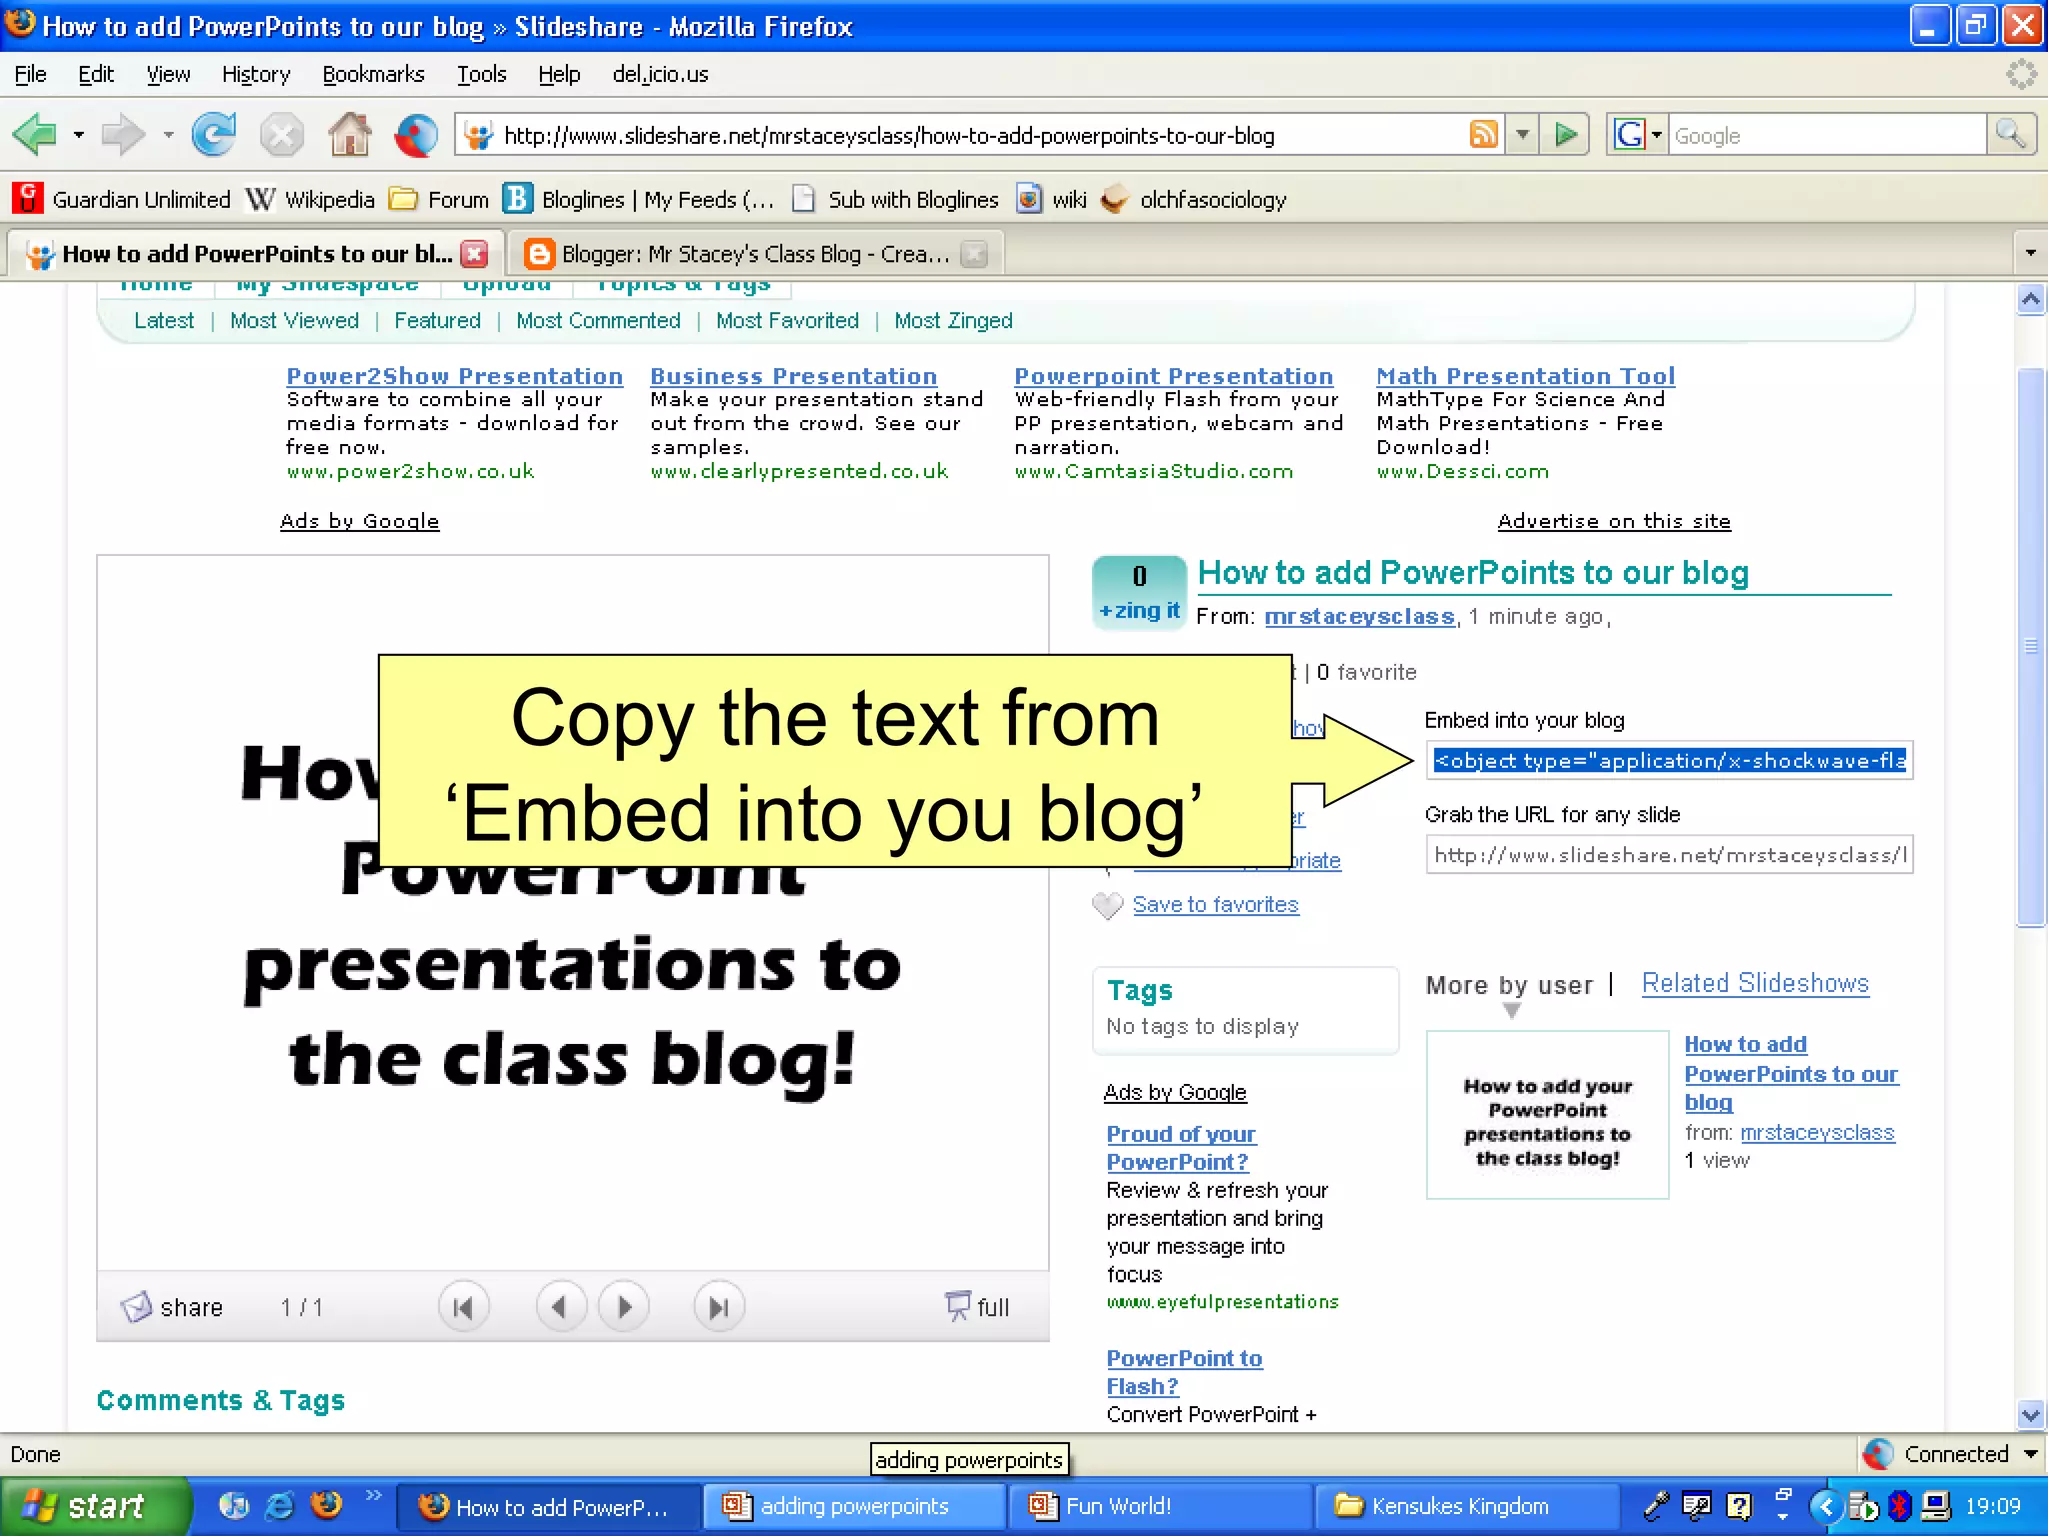Click the Embed into your blog code field
The image size is (2048, 1536).
1669,760
